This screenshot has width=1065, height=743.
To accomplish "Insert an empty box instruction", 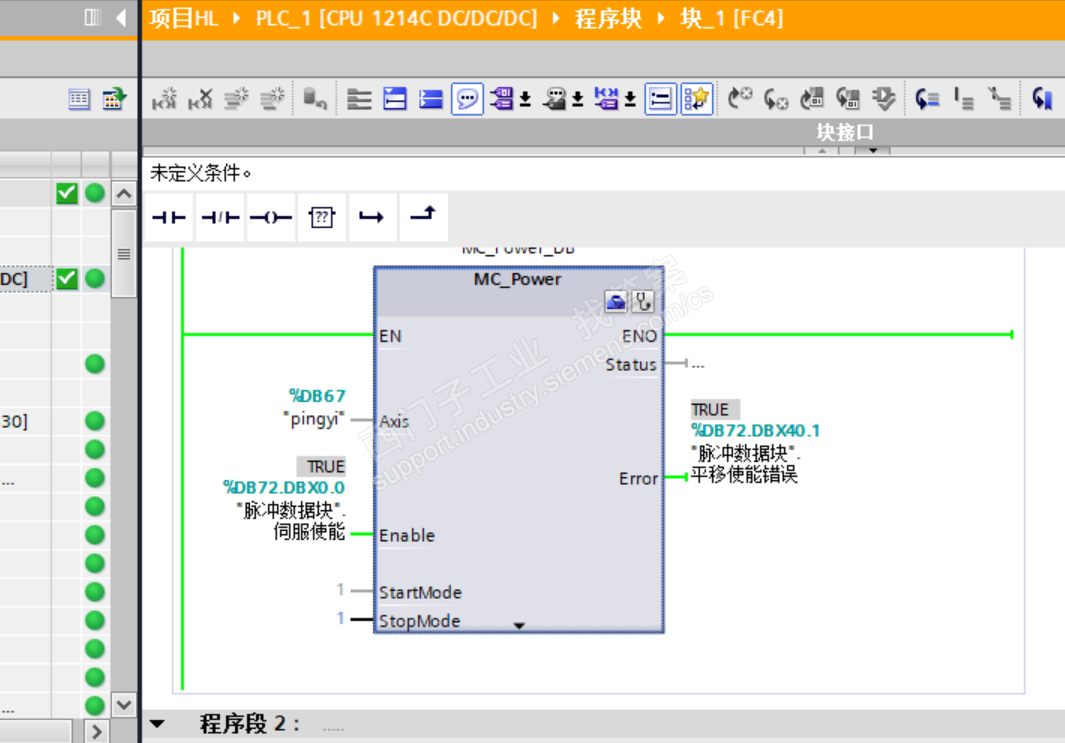I will (322, 217).
